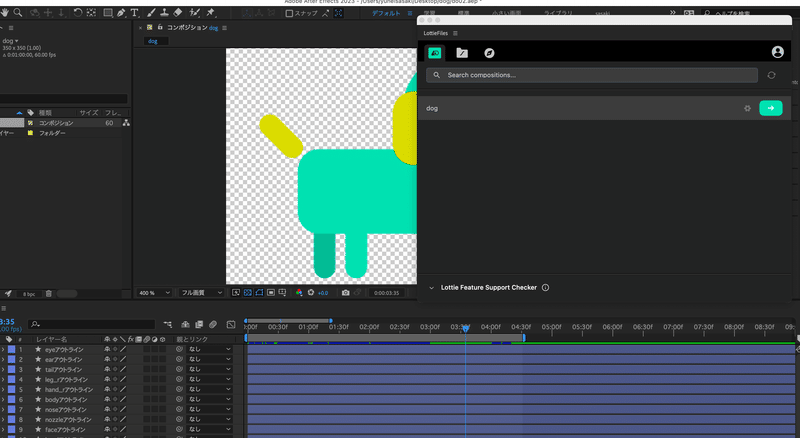The width and height of the screenshot is (800, 438).
Task: Open the 400 % magnification dropdown
Action: (155, 293)
